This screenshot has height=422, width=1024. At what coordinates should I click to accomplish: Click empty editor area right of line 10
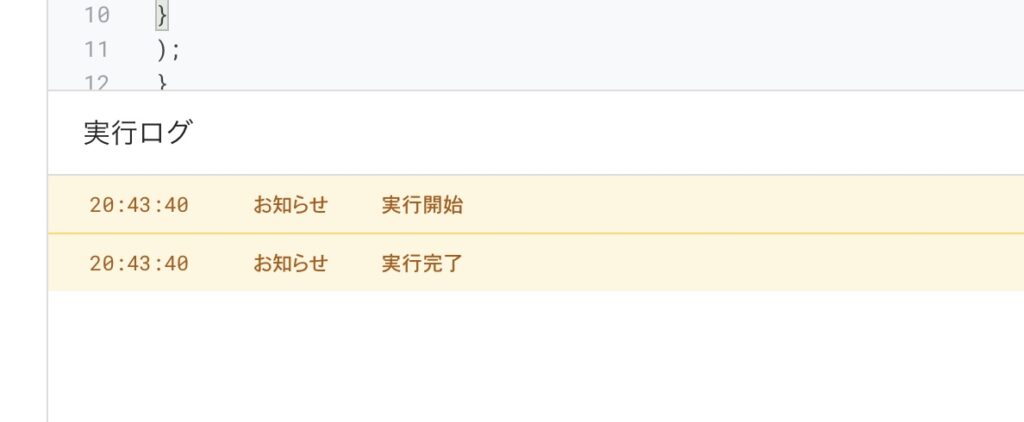coord(600,16)
